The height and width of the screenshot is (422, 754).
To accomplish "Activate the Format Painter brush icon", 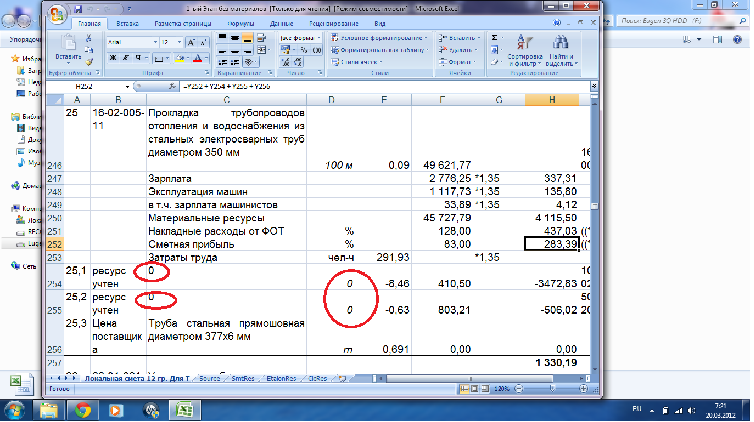I will pos(89,62).
